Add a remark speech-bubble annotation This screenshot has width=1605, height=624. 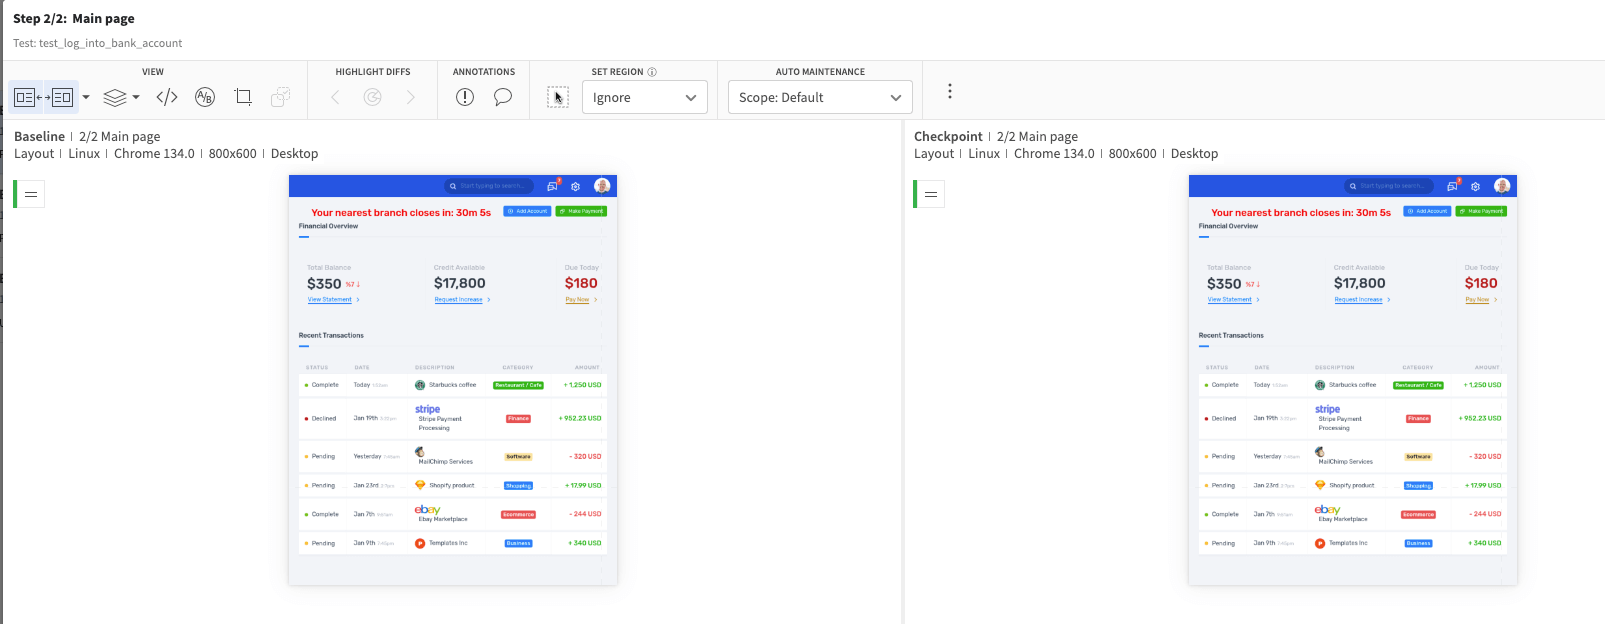tap(503, 97)
